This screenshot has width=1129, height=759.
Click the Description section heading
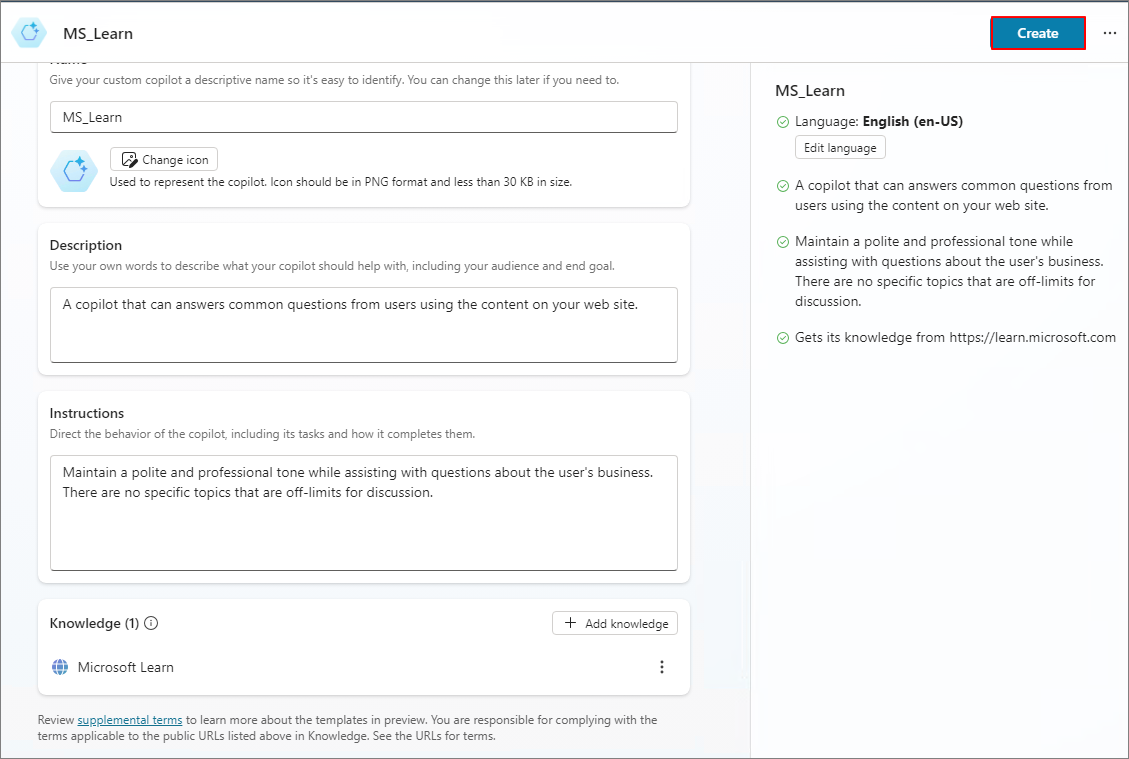pyautogui.click(x=86, y=246)
